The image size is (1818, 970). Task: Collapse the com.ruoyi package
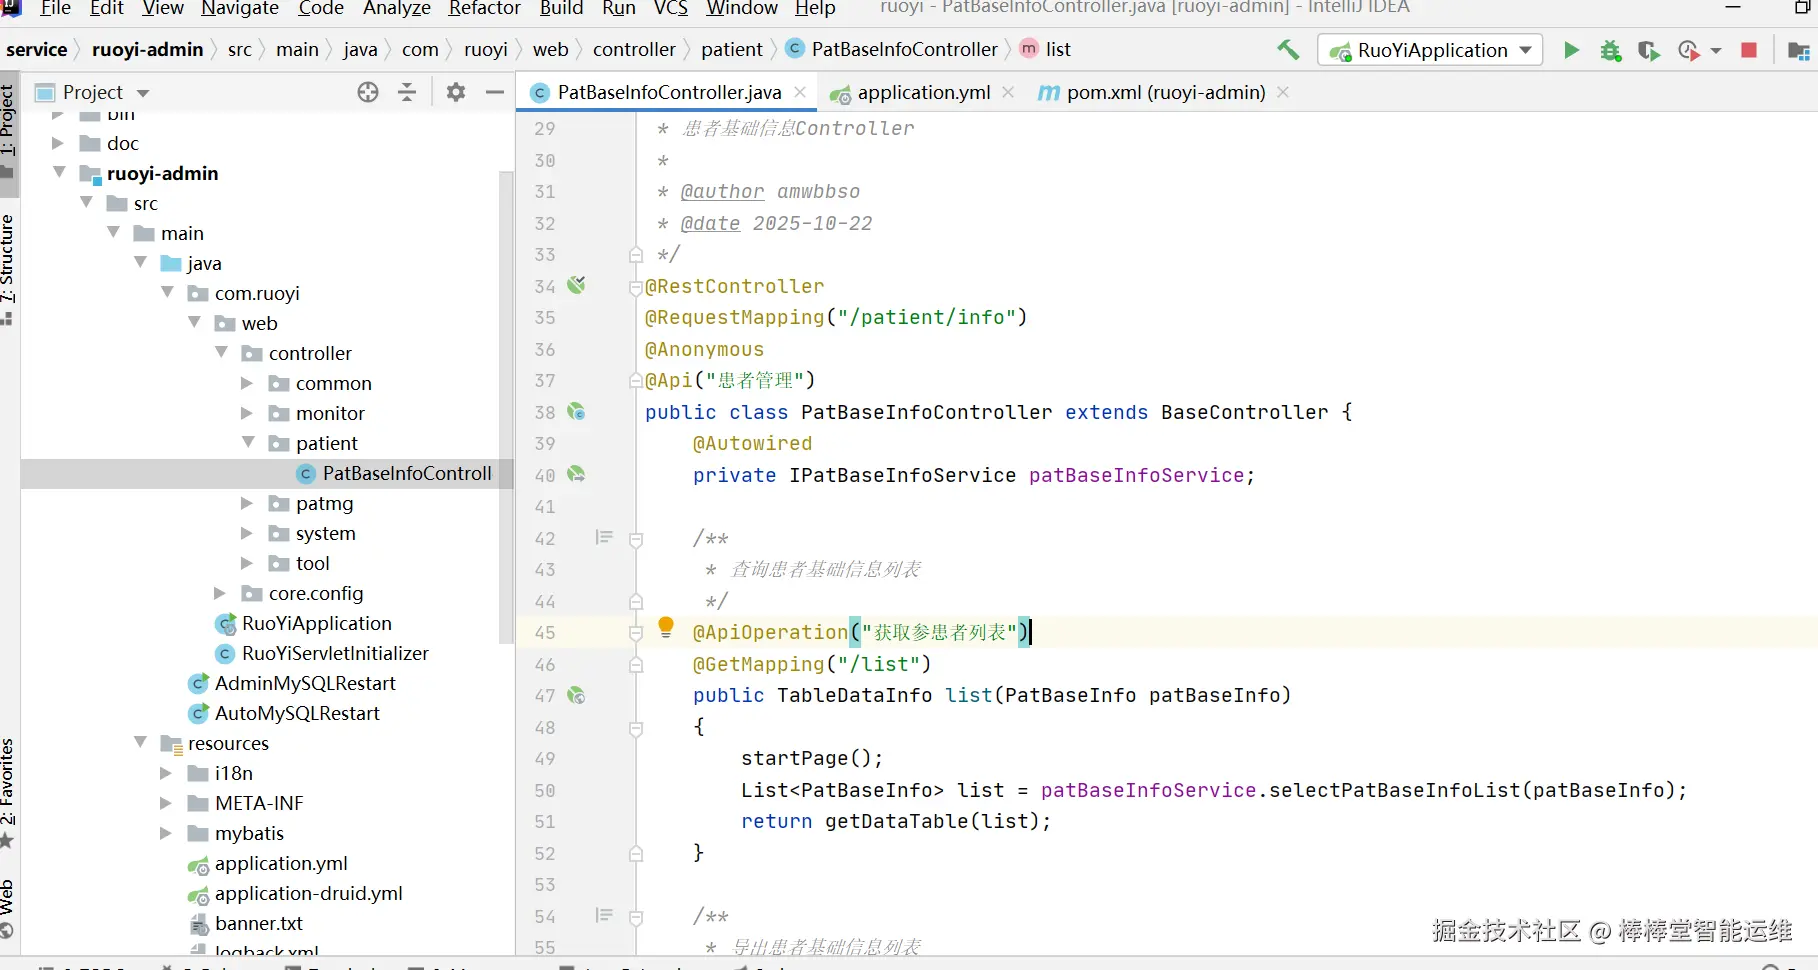click(x=167, y=293)
